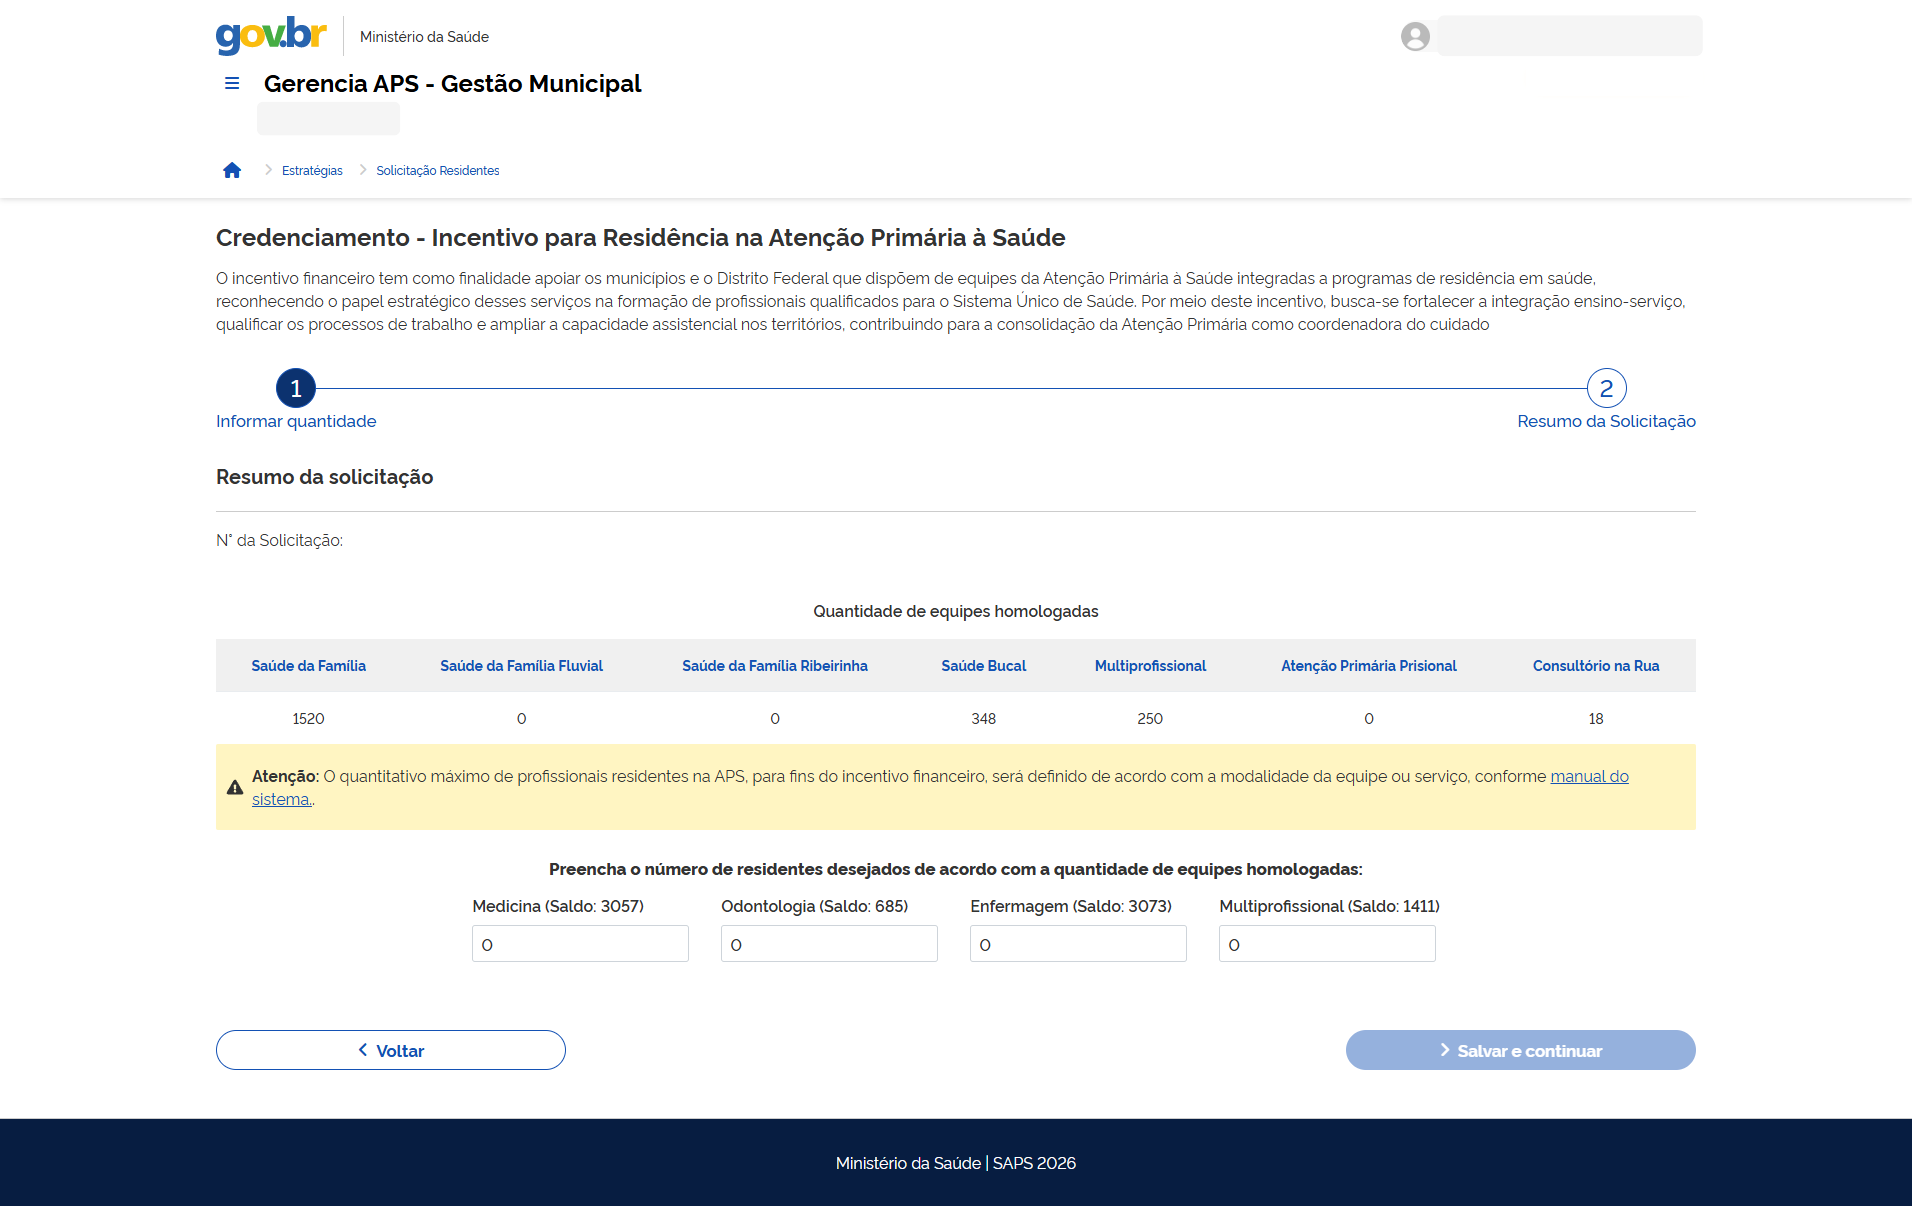Click the Resumo da Solicitação step label
The image size is (1912, 1206).
1606,421
